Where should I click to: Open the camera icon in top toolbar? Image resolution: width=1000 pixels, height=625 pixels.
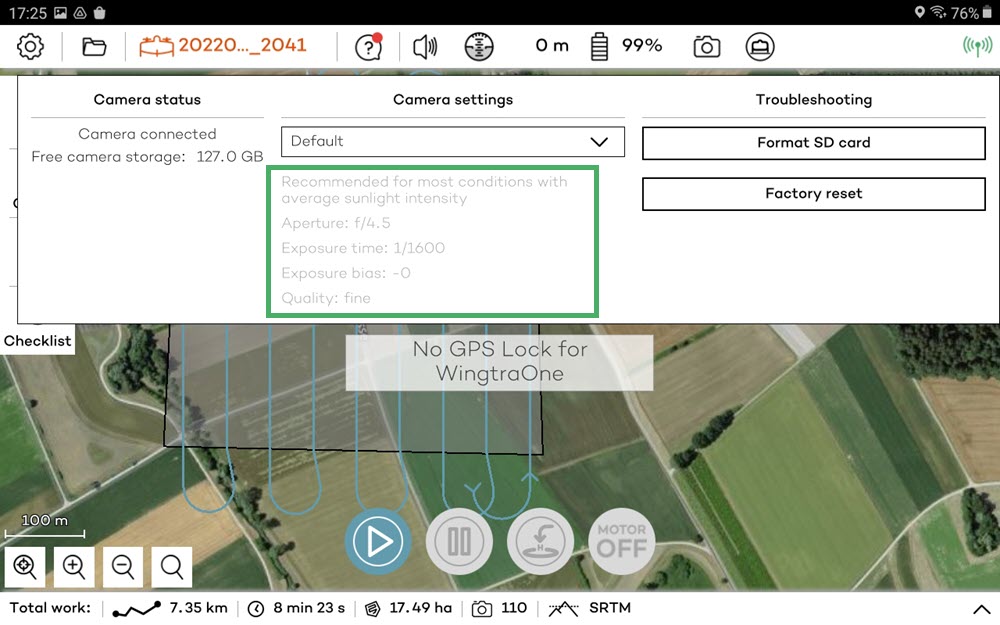click(707, 46)
